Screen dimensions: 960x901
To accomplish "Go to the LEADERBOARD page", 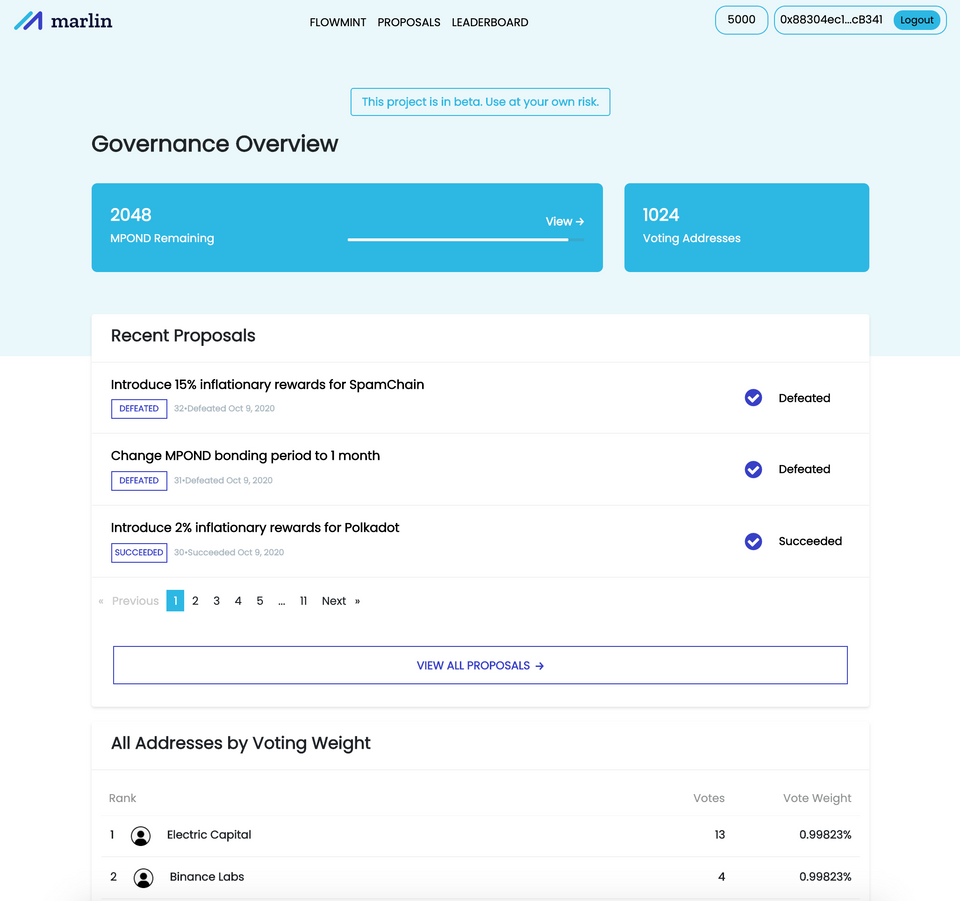I will coord(490,22).
